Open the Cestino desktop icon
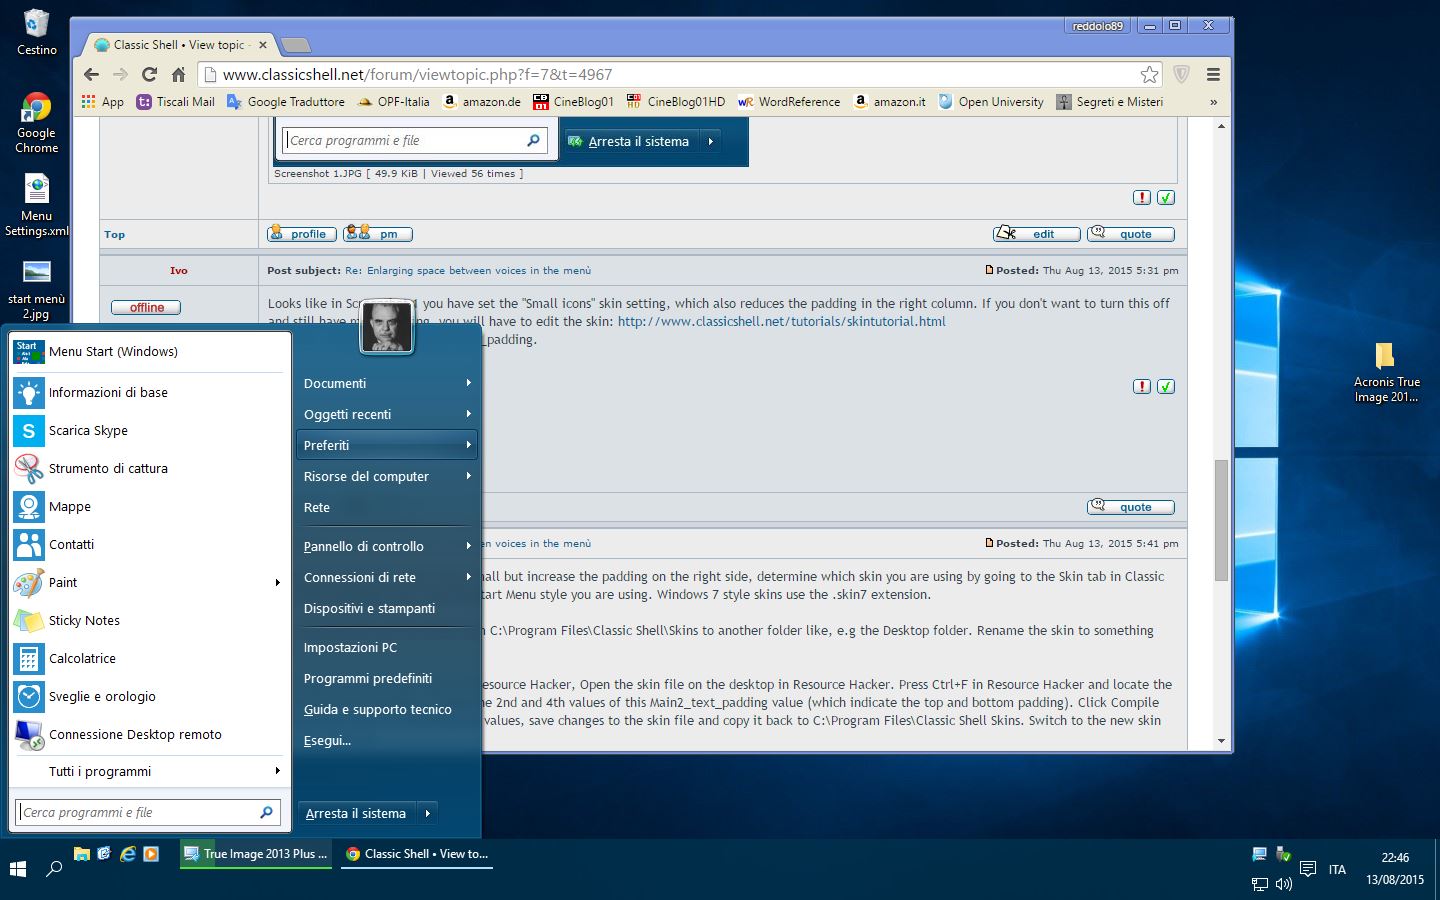The width and height of the screenshot is (1440, 900). pos(36,32)
